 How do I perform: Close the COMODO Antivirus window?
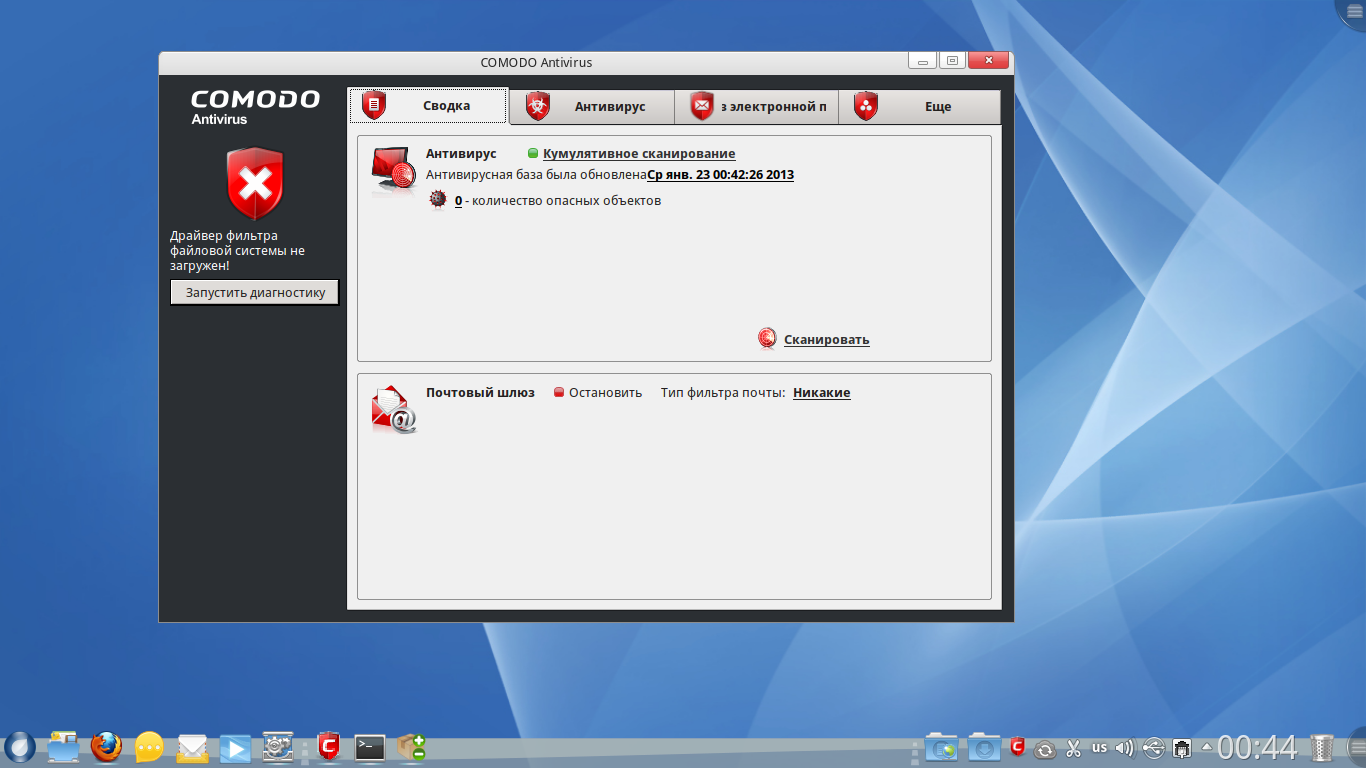pyautogui.click(x=989, y=61)
